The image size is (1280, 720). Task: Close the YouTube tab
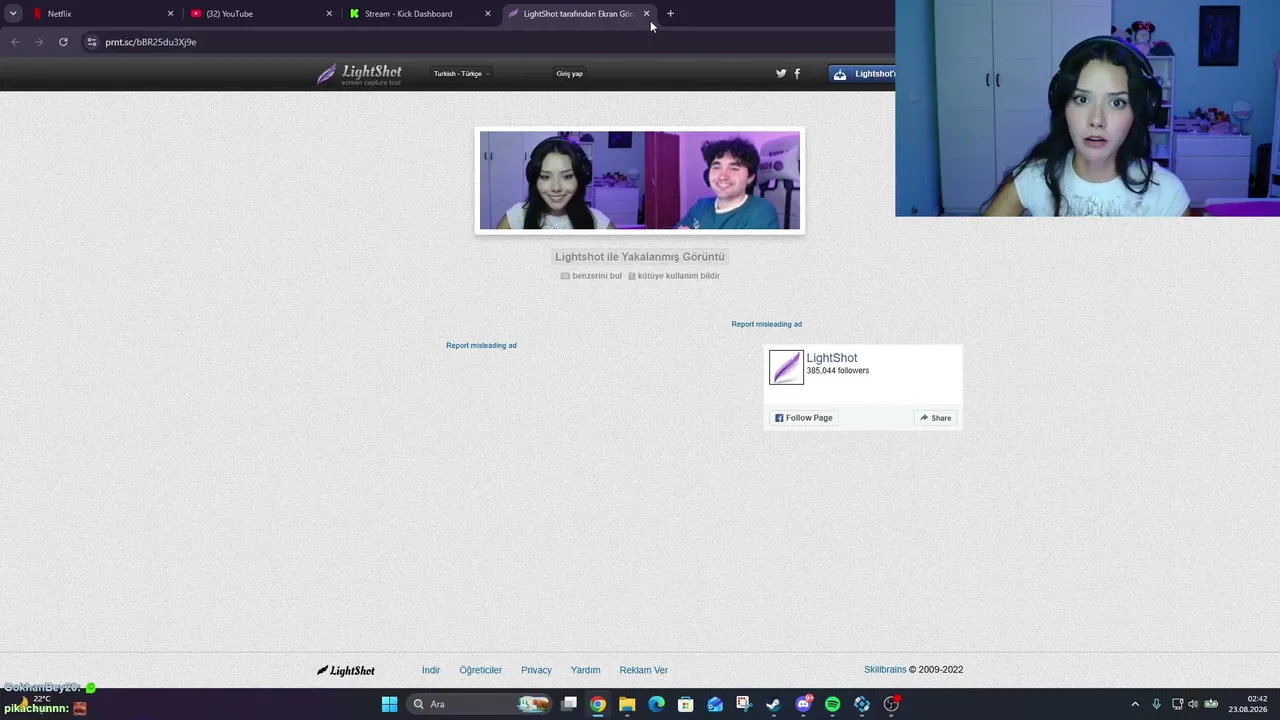click(x=329, y=14)
